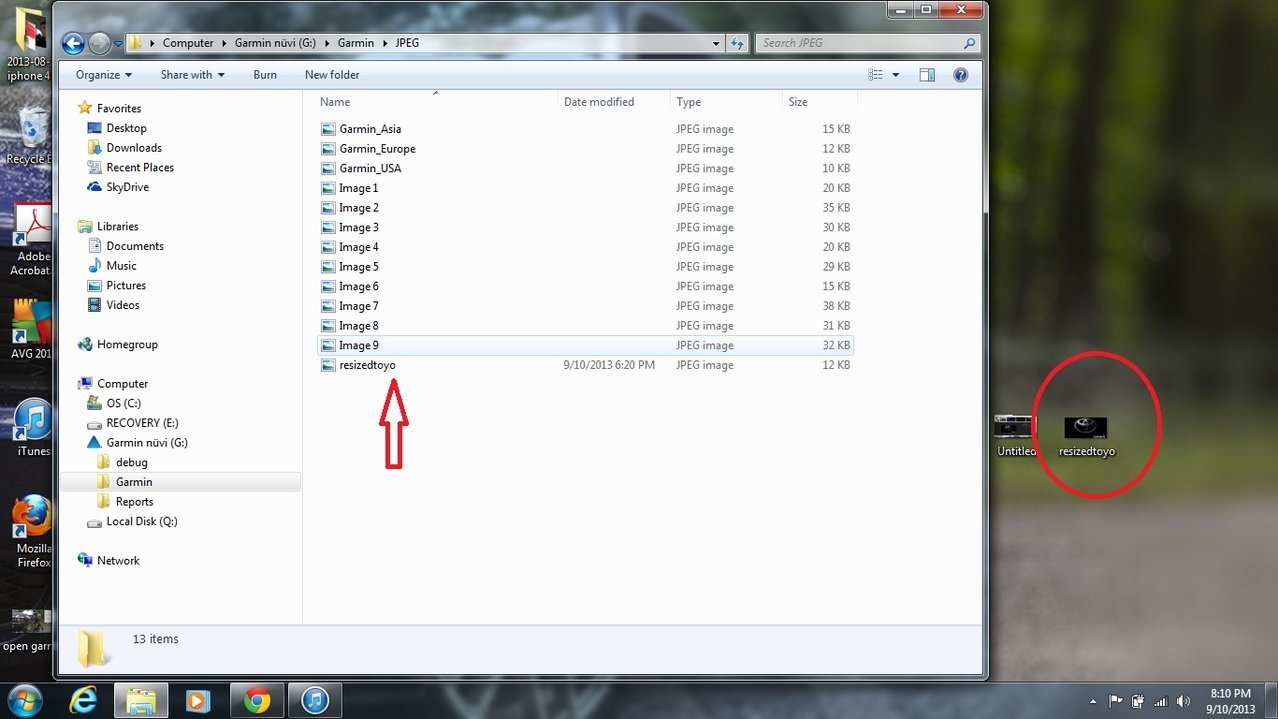Open the recent locations dropdown arrow
The height and width of the screenshot is (719, 1278).
(x=118, y=44)
